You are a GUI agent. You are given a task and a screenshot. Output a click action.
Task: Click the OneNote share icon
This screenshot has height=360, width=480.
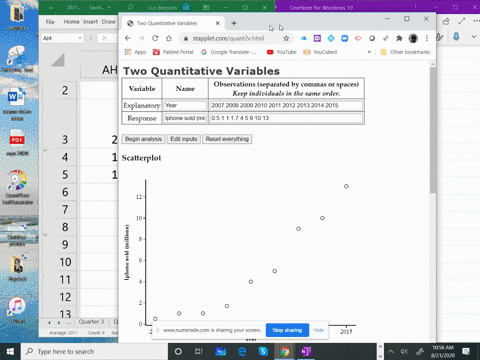tap(446, 22)
